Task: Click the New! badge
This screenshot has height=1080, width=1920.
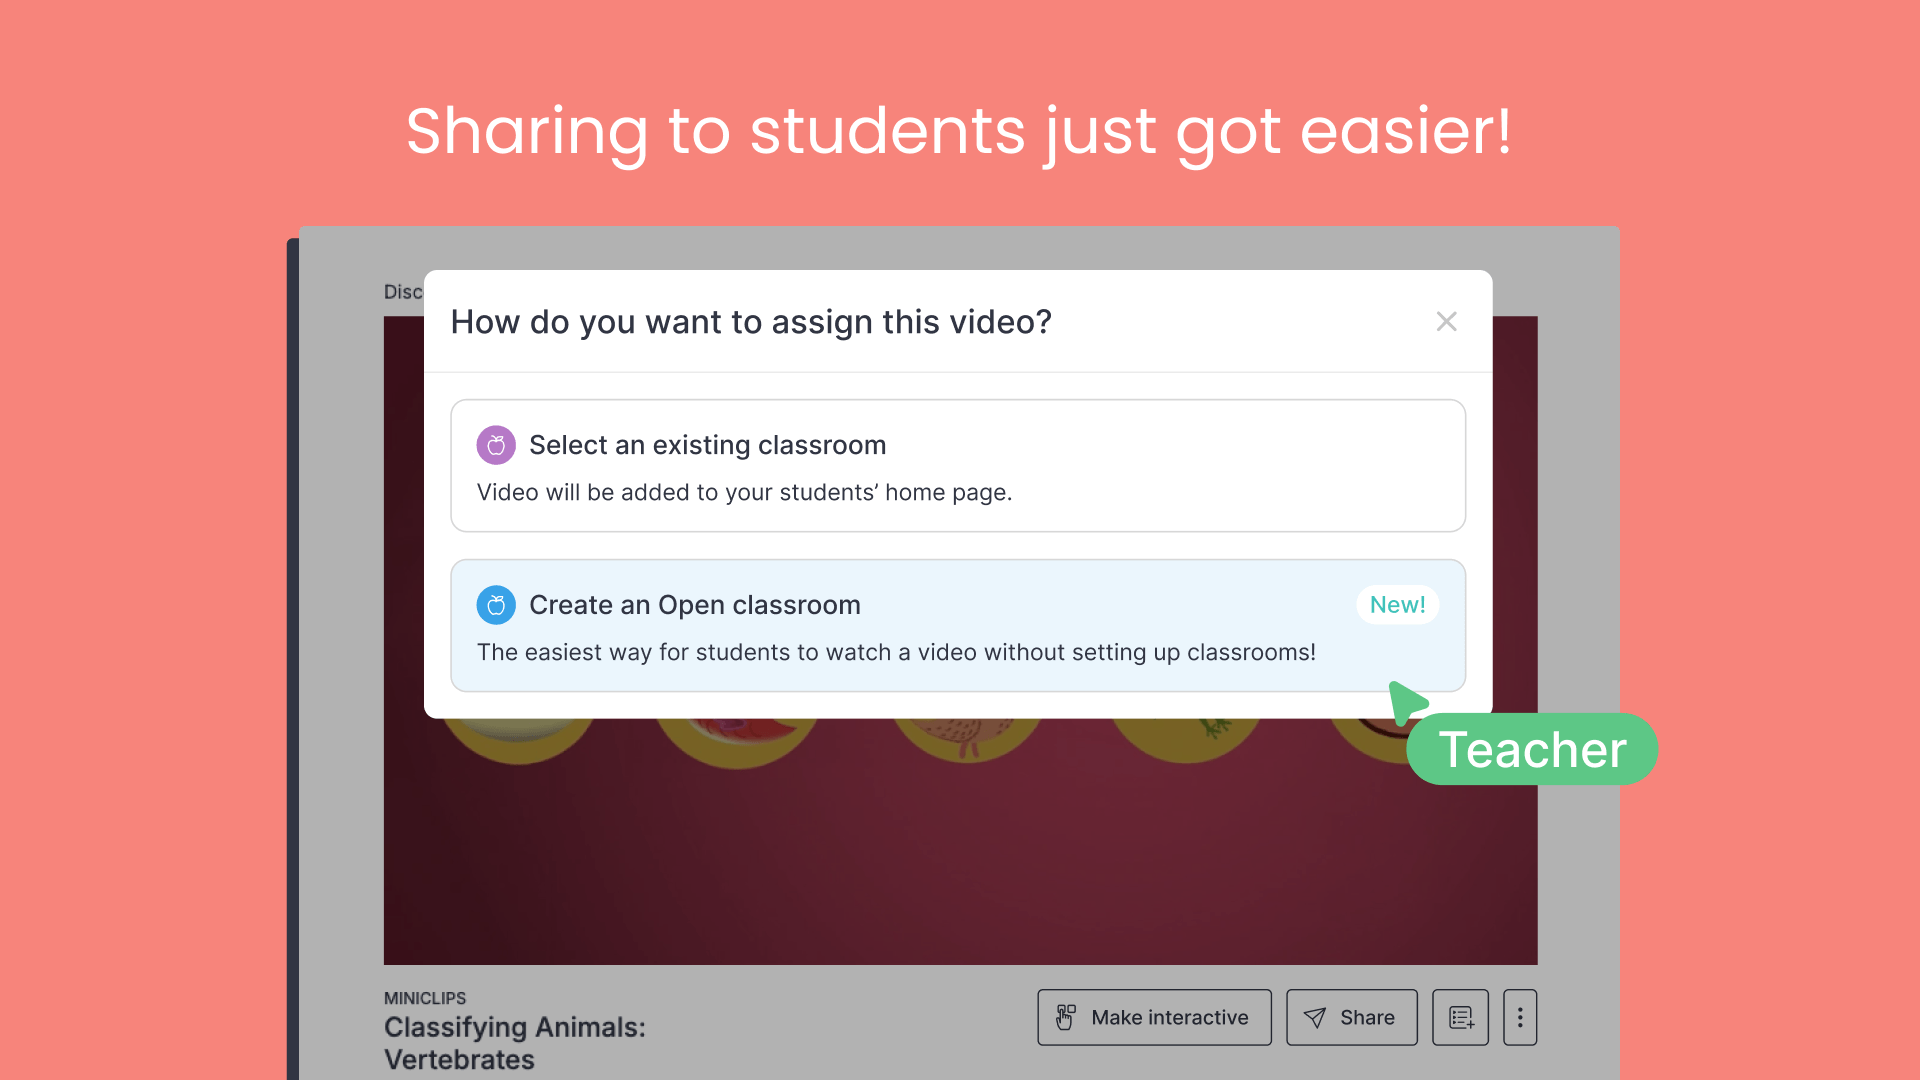Action: click(1397, 605)
